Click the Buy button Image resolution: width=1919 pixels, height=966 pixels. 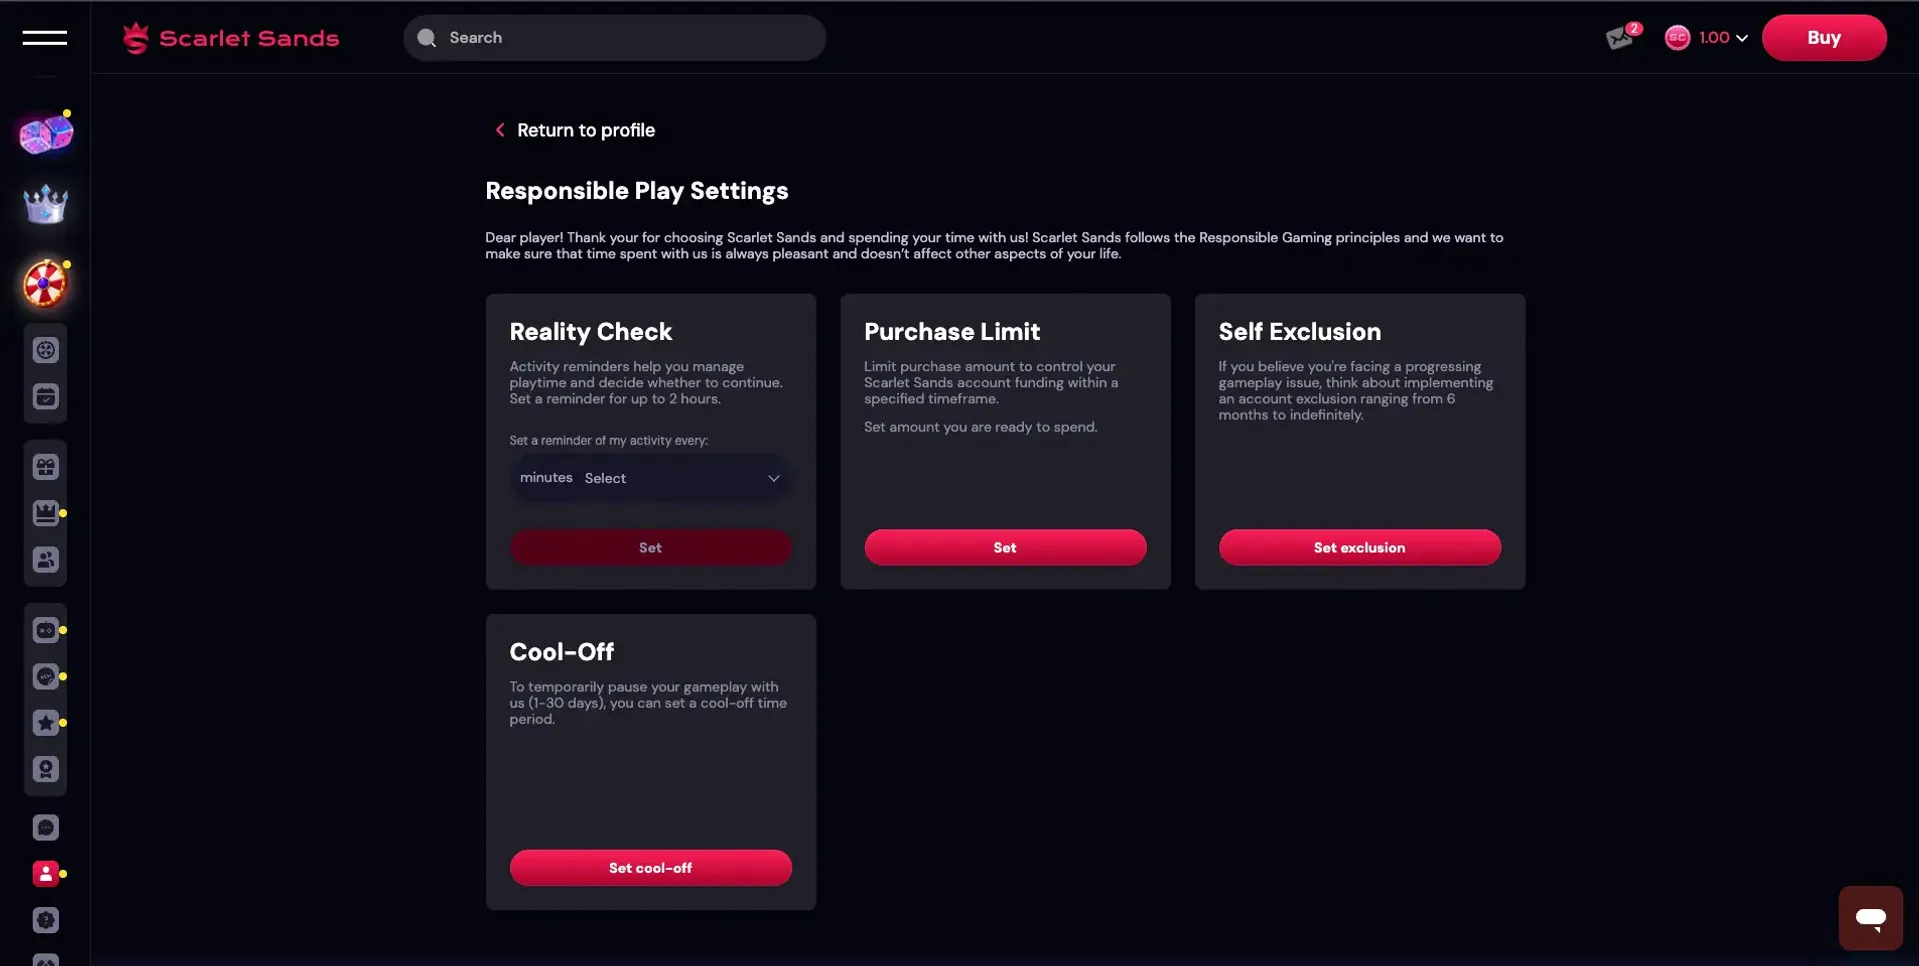1823,38
